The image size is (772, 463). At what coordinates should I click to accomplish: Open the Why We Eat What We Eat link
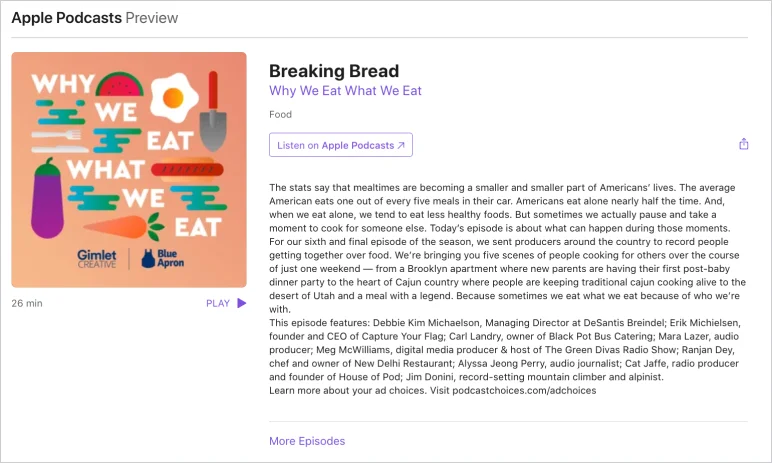coord(345,91)
